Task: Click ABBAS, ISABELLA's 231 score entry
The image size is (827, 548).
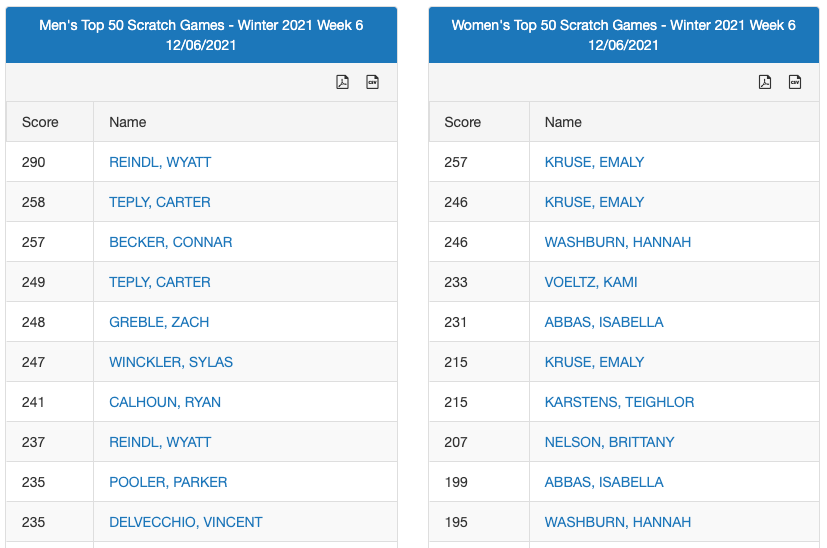Action: click(x=604, y=322)
